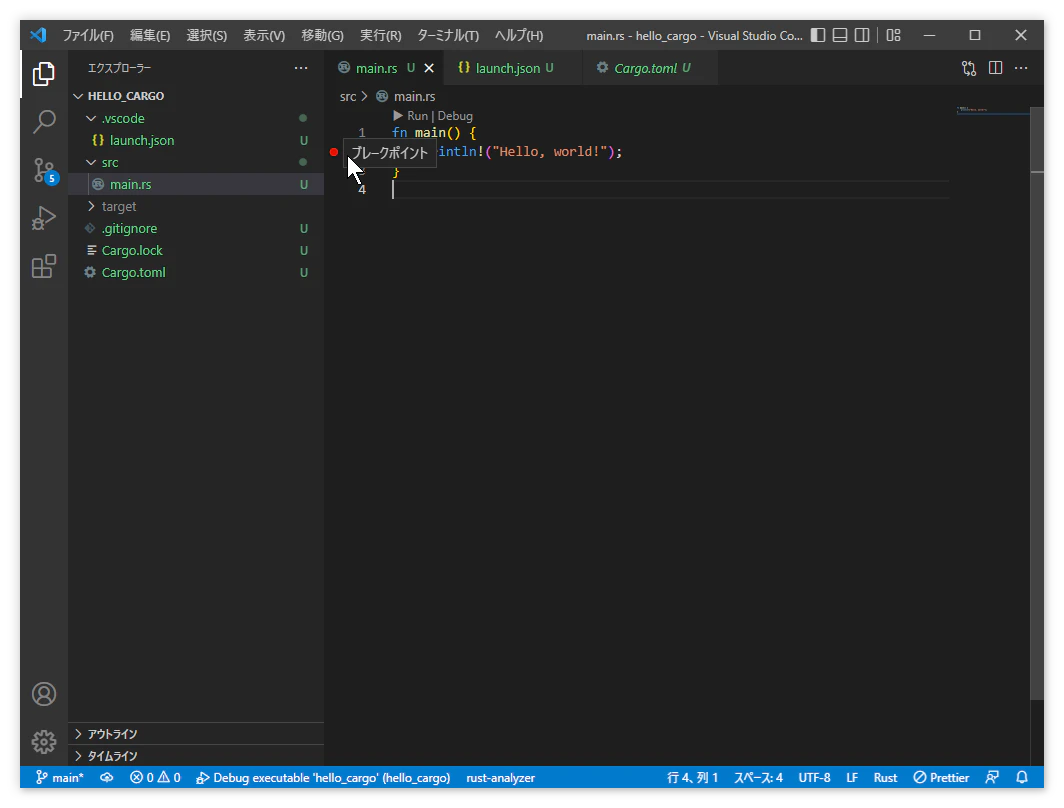Image resolution: width=1064 pixels, height=808 pixels.
Task: Open launch.json in the explorer tree
Action: 196,140
